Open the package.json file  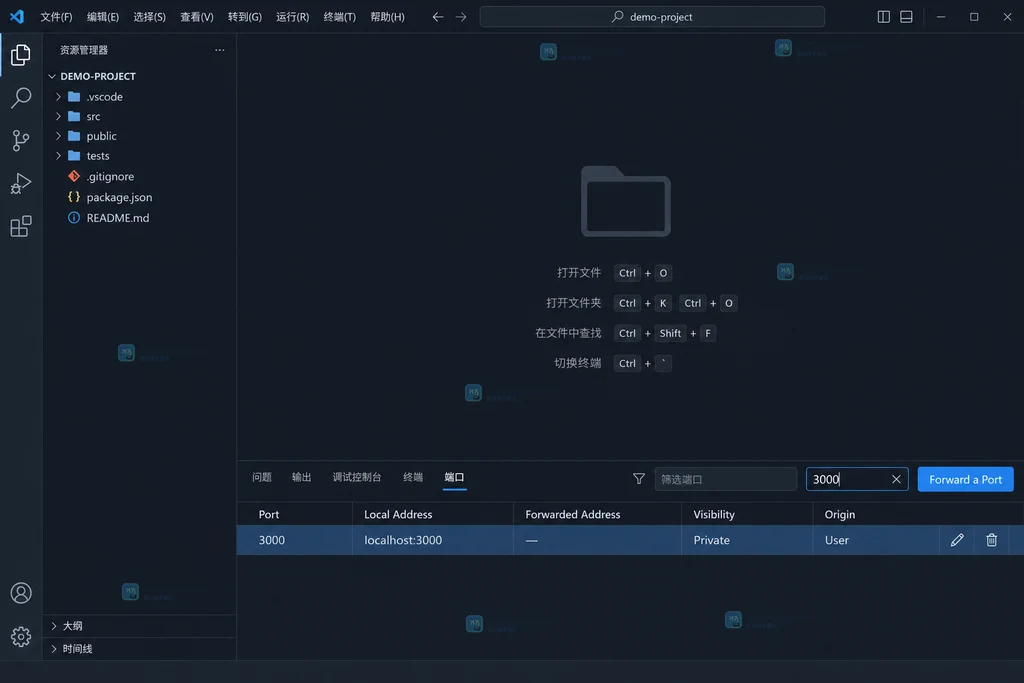119,197
